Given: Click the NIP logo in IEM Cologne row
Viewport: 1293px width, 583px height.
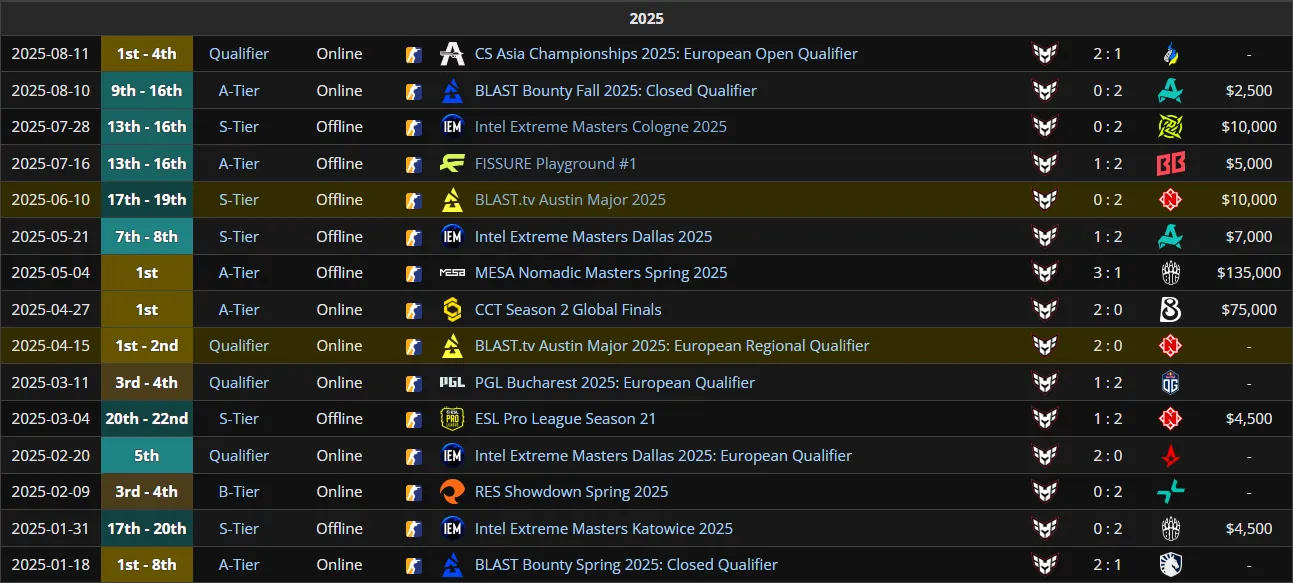Looking at the screenshot, I should [x=1170, y=127].
